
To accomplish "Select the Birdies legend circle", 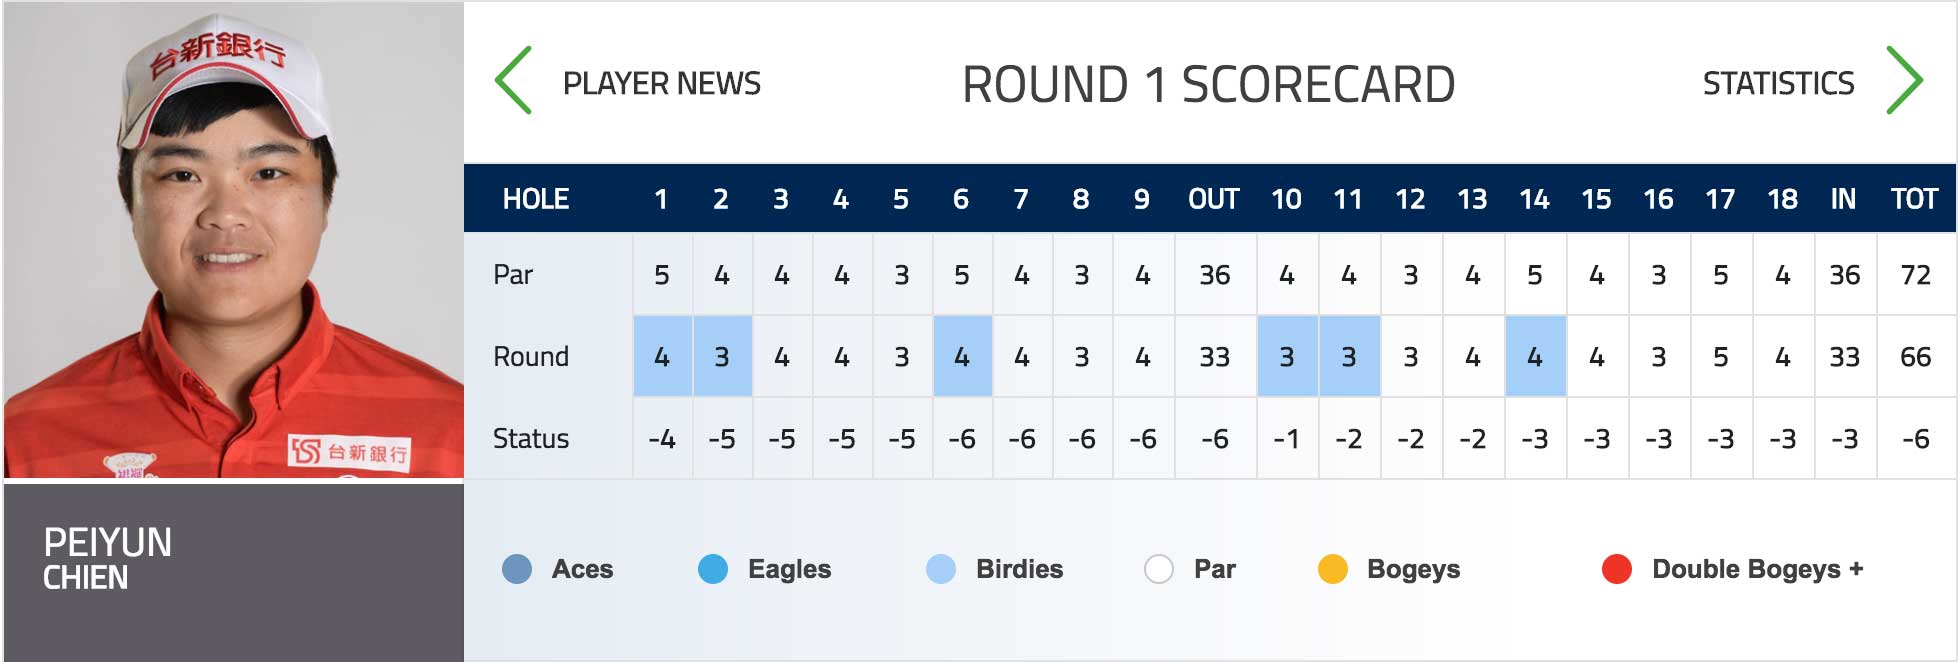I will point(941,569).
